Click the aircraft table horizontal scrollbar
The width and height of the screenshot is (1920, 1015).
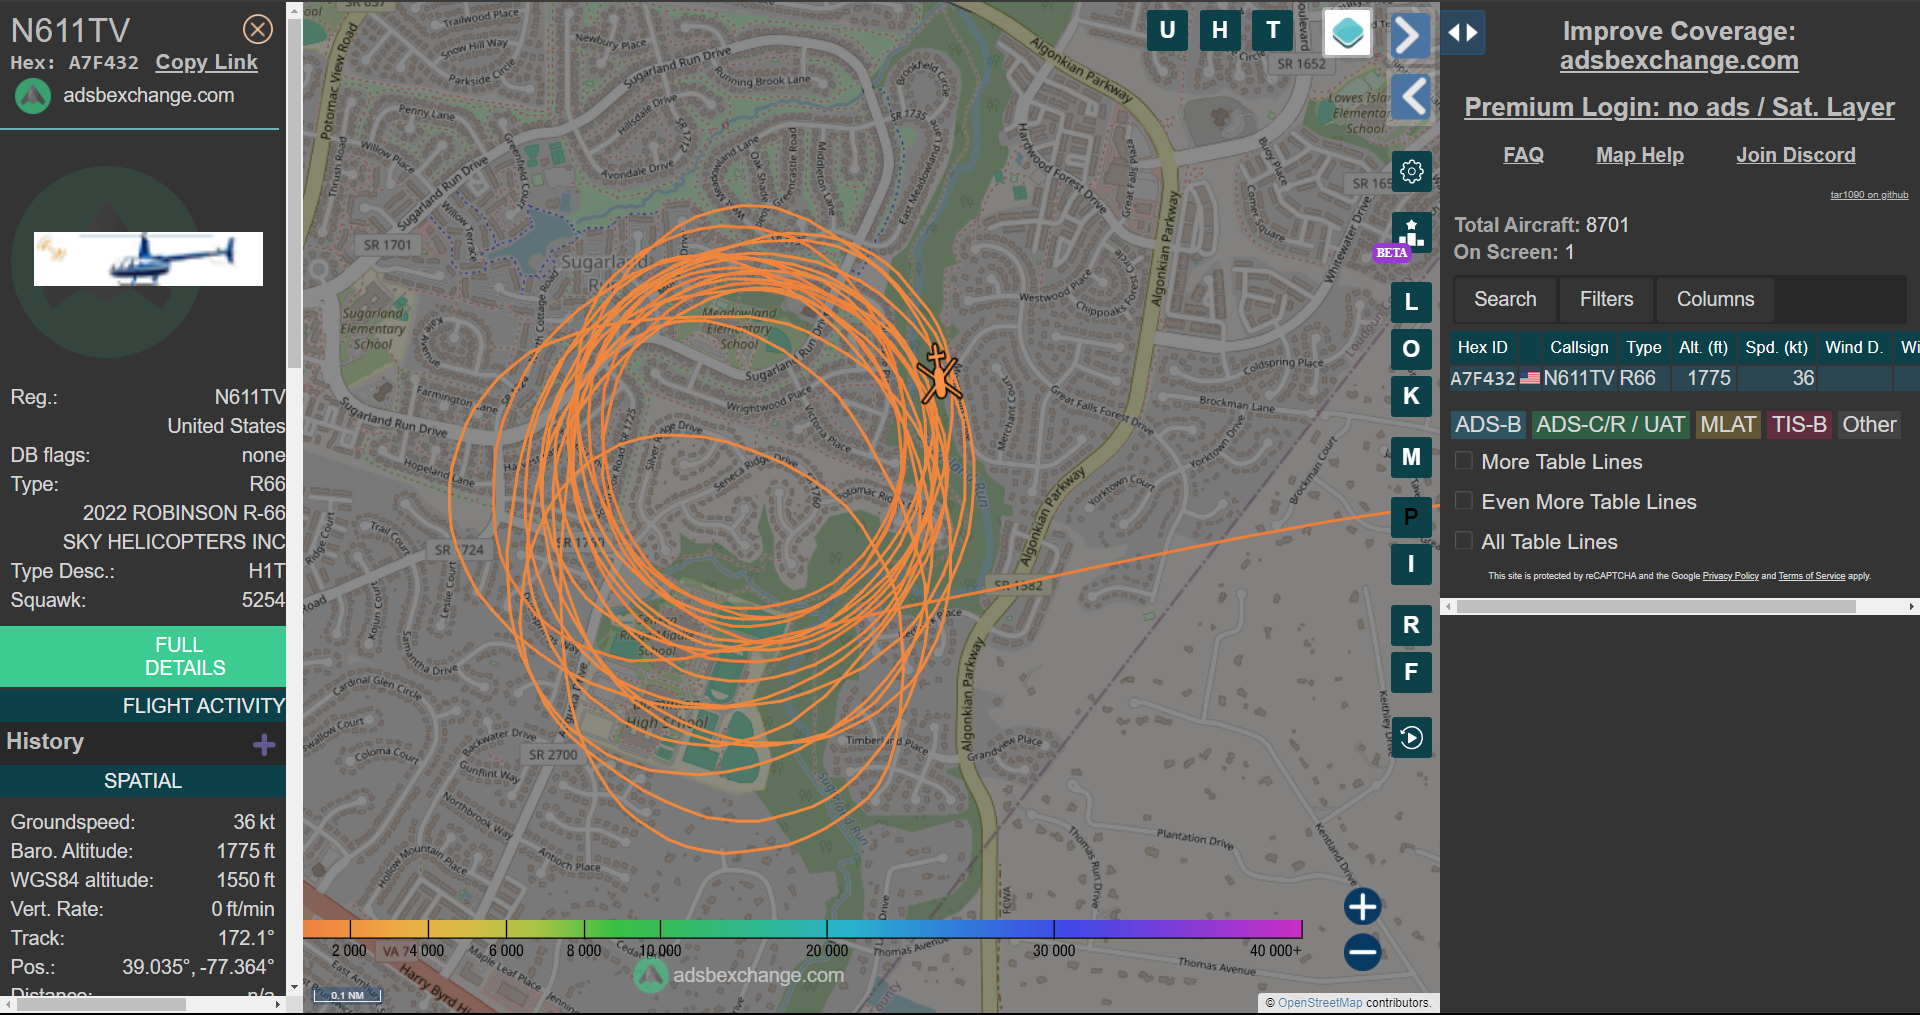click(x=1656, y=606)
